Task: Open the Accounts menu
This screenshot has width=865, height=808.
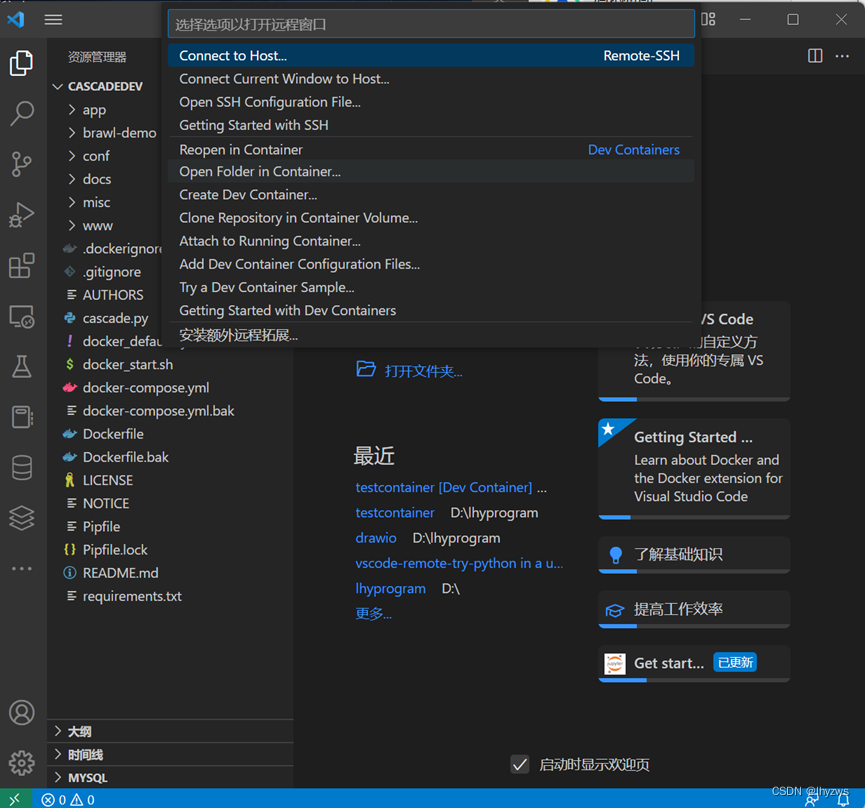Action: tap(22, 713)
